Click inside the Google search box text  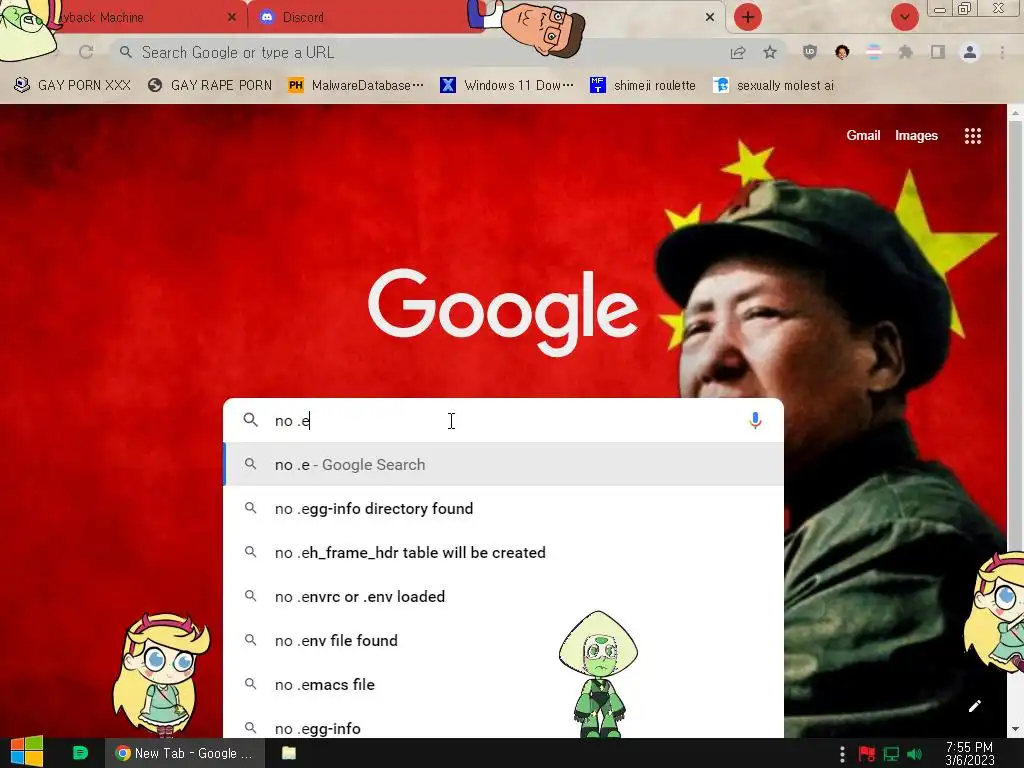(503, 421)
